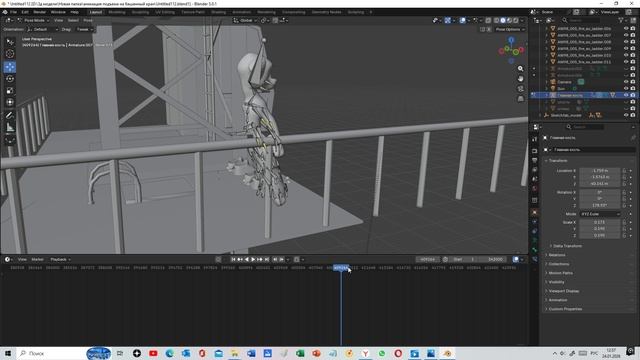Expand the Custom Properties panel
This screenshot has width=640, height=360.
point(565,309)
